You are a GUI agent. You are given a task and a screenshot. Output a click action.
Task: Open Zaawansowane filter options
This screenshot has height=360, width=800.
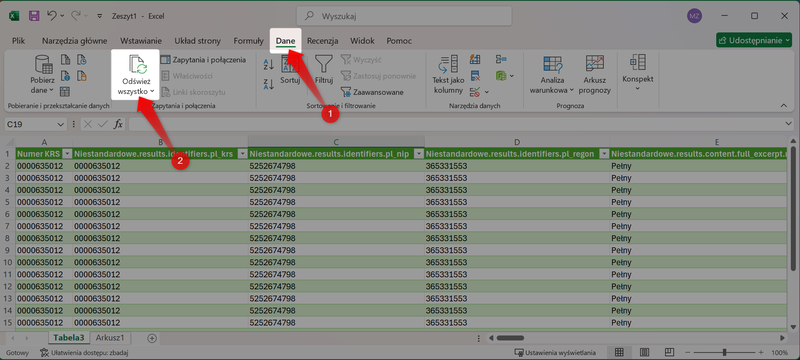point(372,92)
